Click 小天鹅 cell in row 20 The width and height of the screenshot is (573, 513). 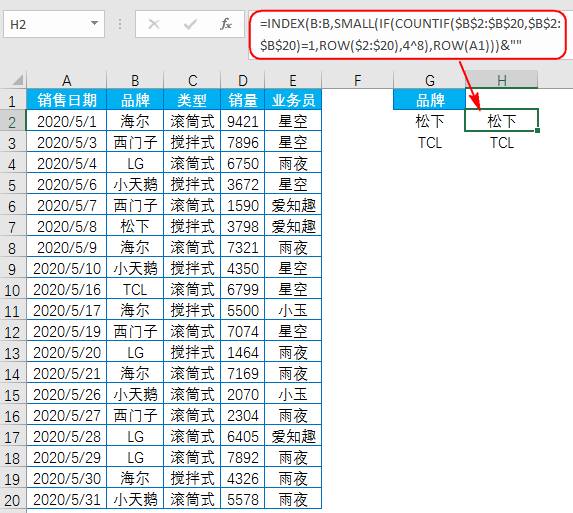135,499
